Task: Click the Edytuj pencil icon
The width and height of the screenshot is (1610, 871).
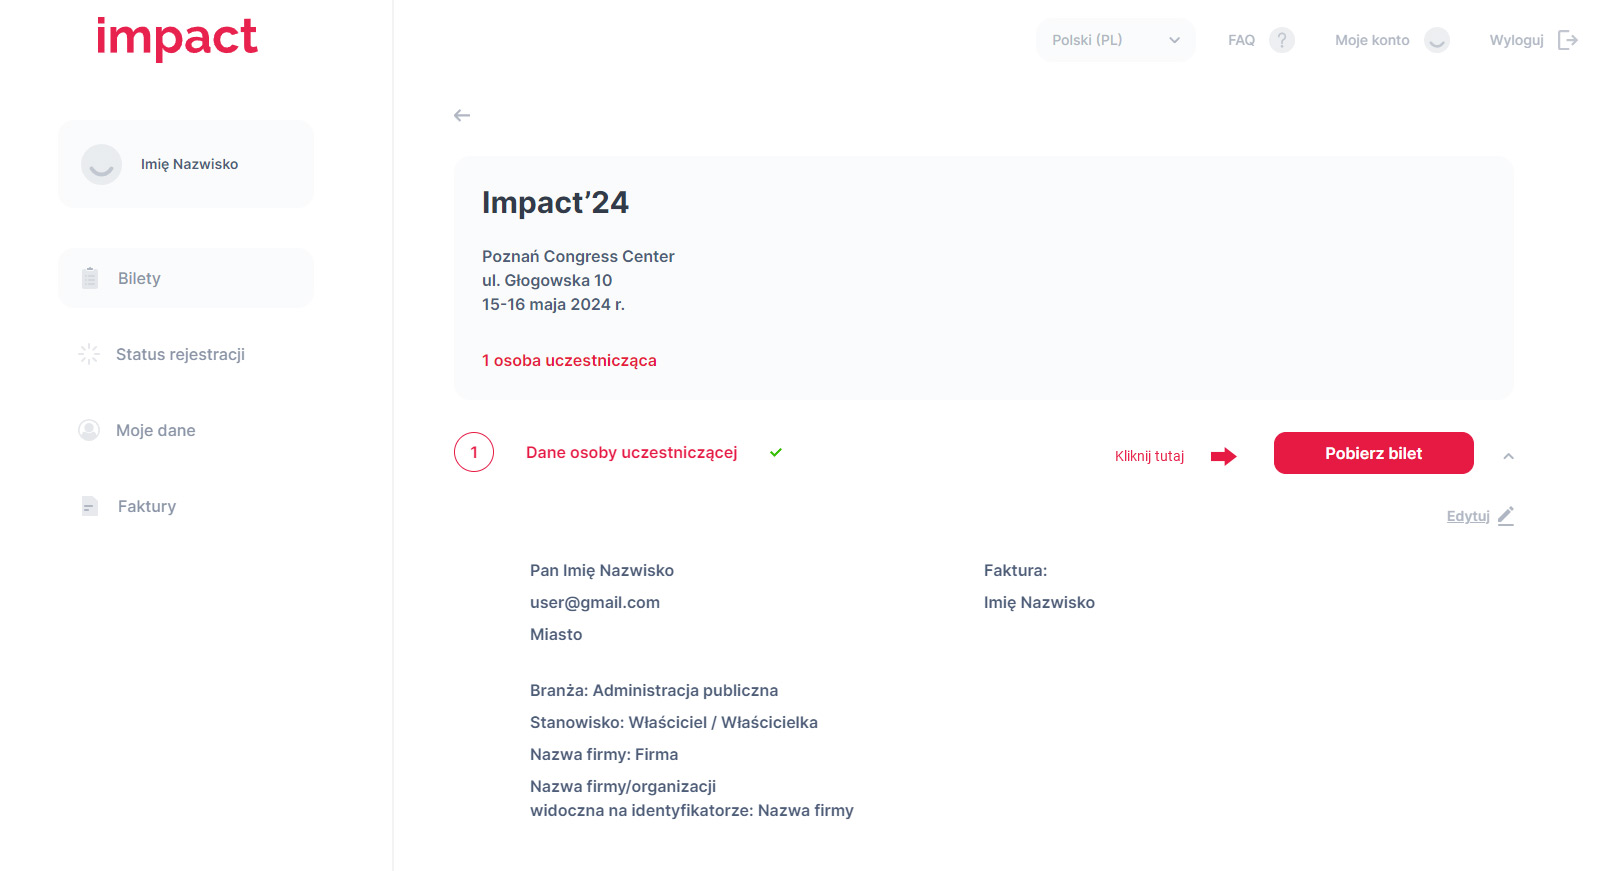Action: click(x=1506, y=516)
